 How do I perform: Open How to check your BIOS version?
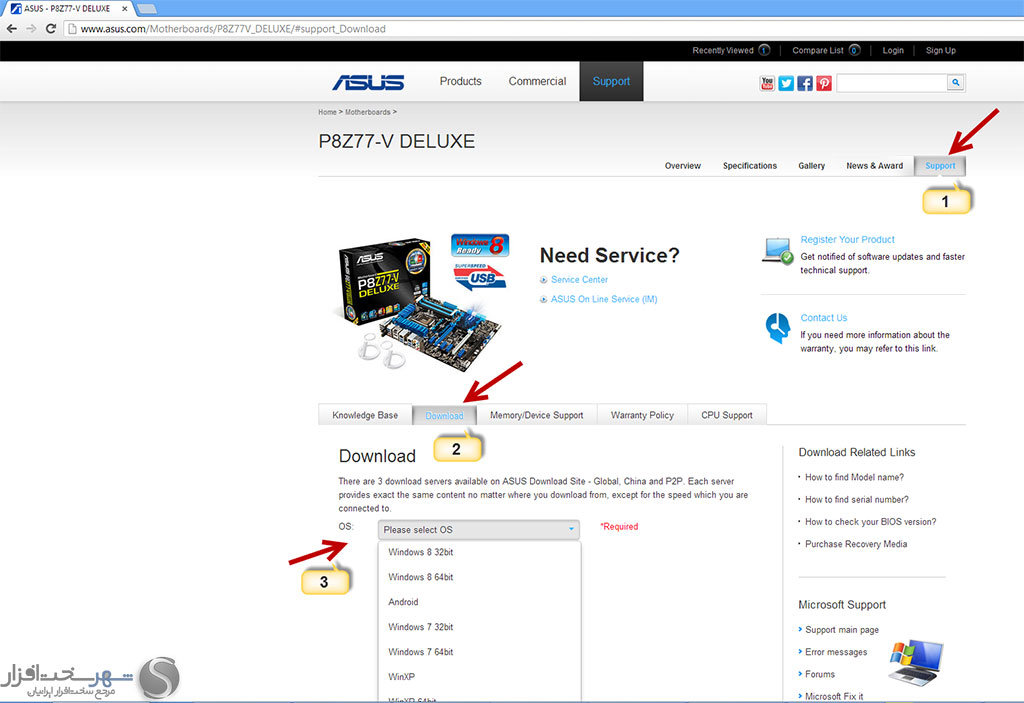point(871,522)
